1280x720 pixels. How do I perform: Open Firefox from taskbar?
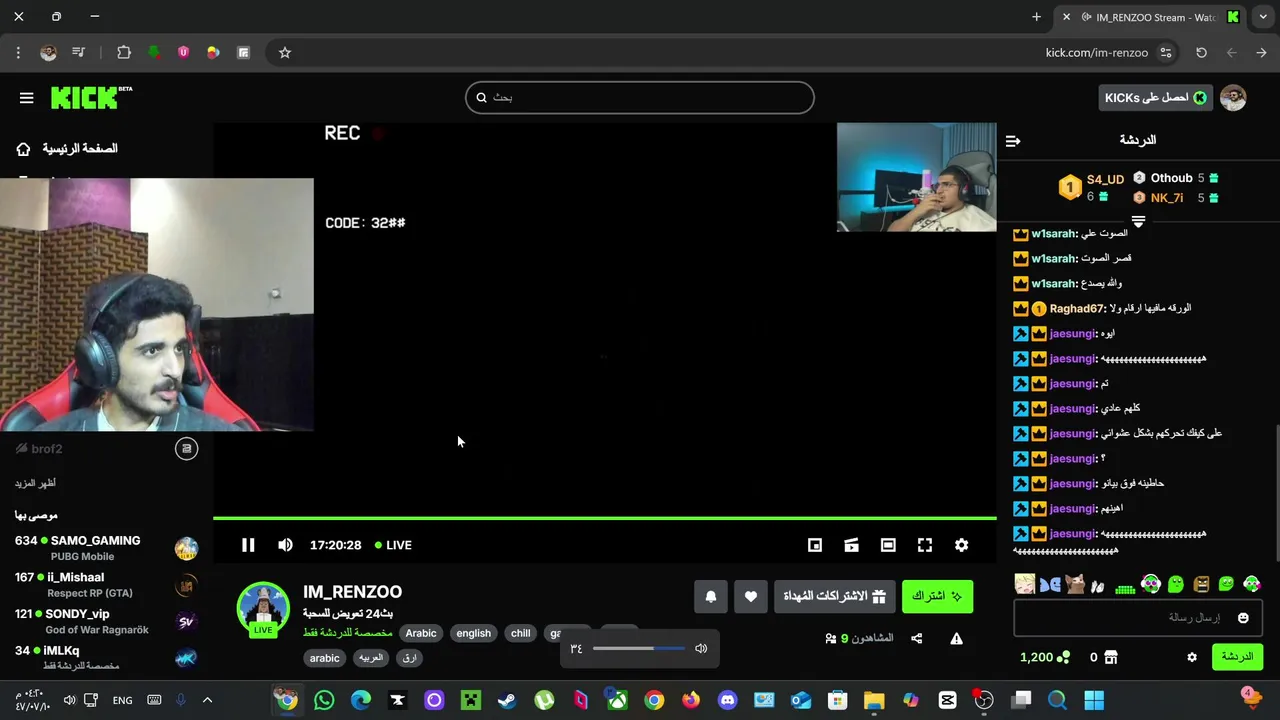[x=691, y=700]
